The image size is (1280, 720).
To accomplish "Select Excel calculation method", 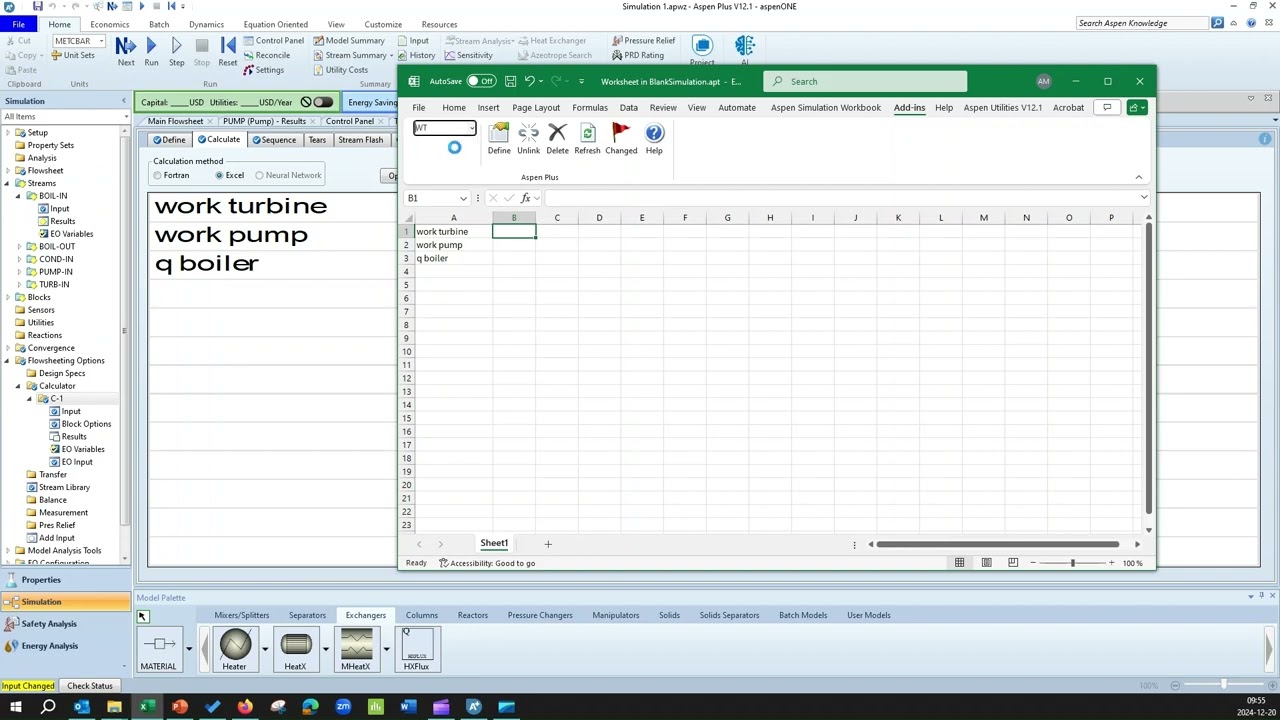I will click(219, 176).
